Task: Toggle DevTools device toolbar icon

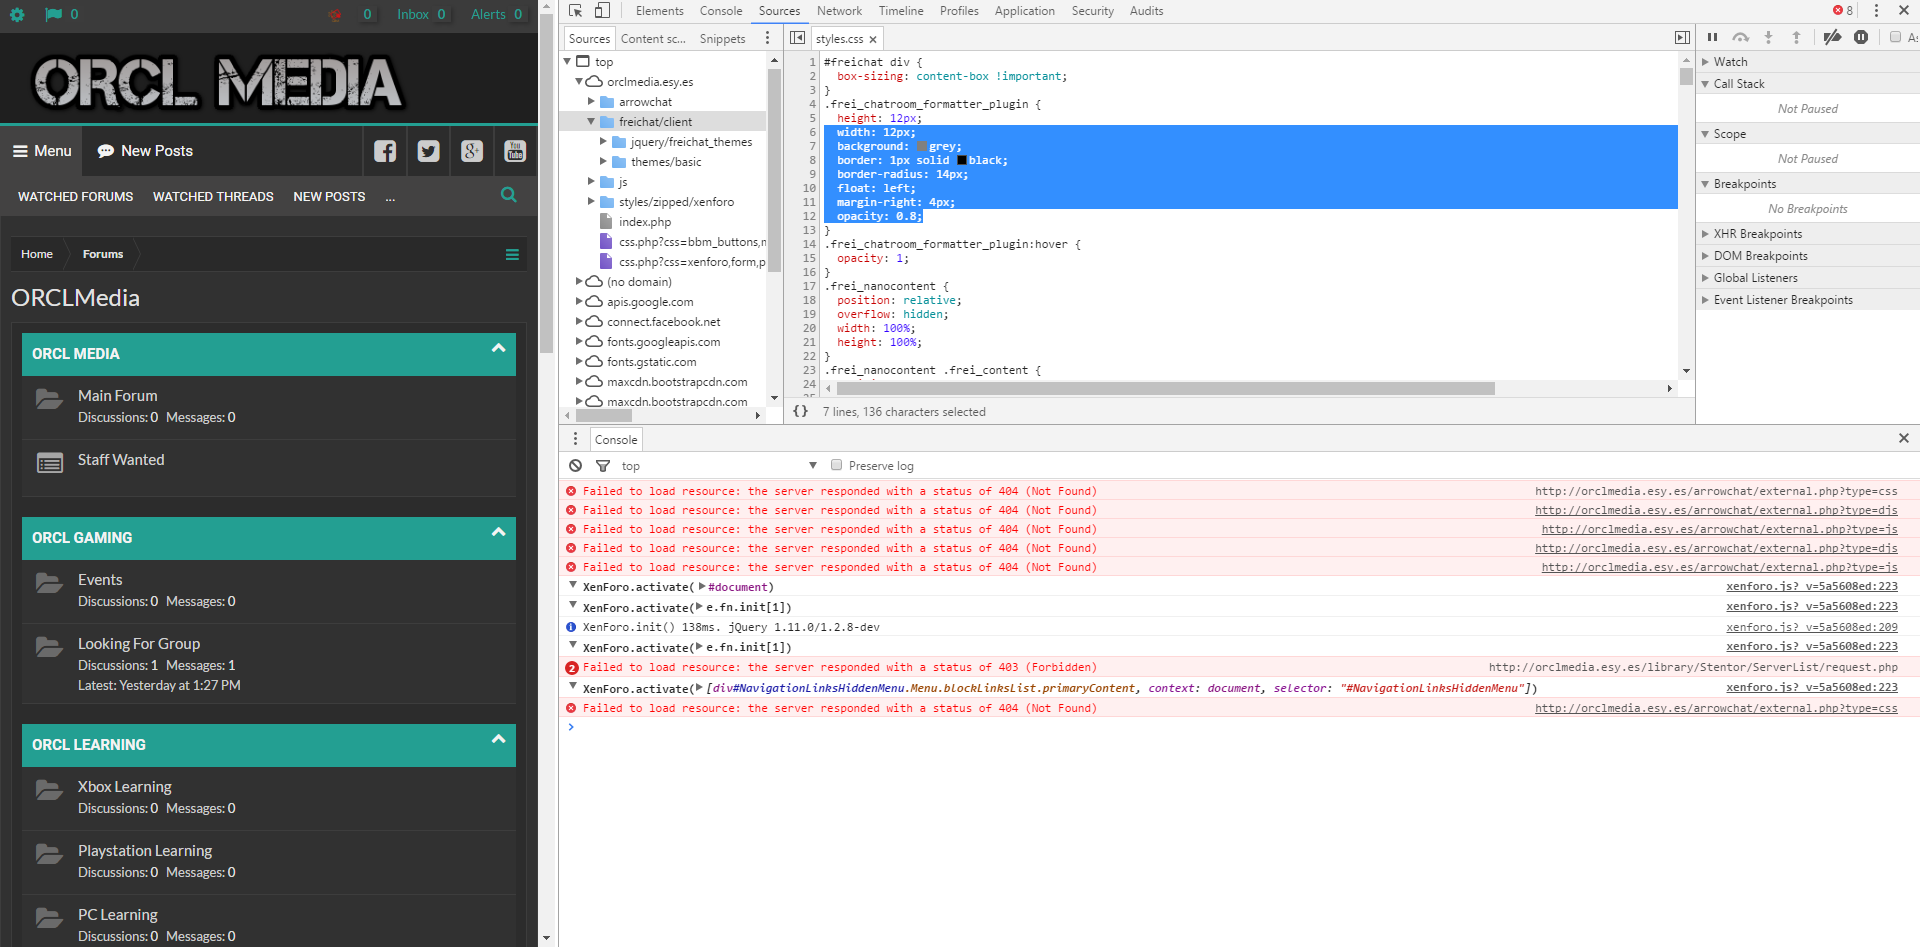Action: 602,11
